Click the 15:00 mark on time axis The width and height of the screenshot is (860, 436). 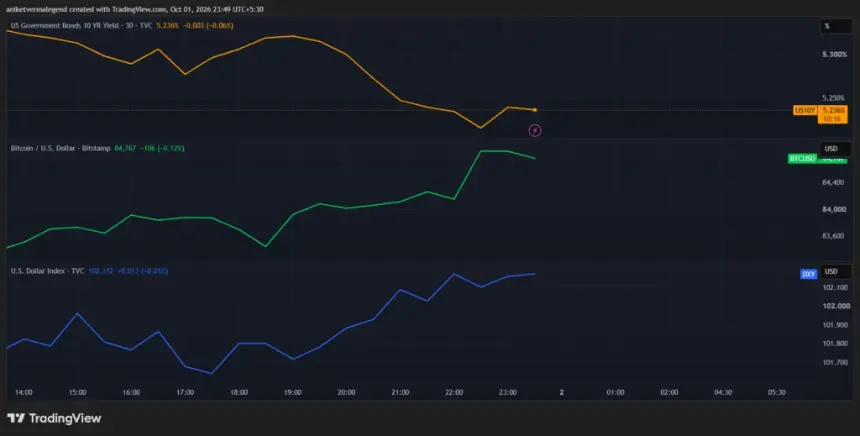[x=77, y=393]
